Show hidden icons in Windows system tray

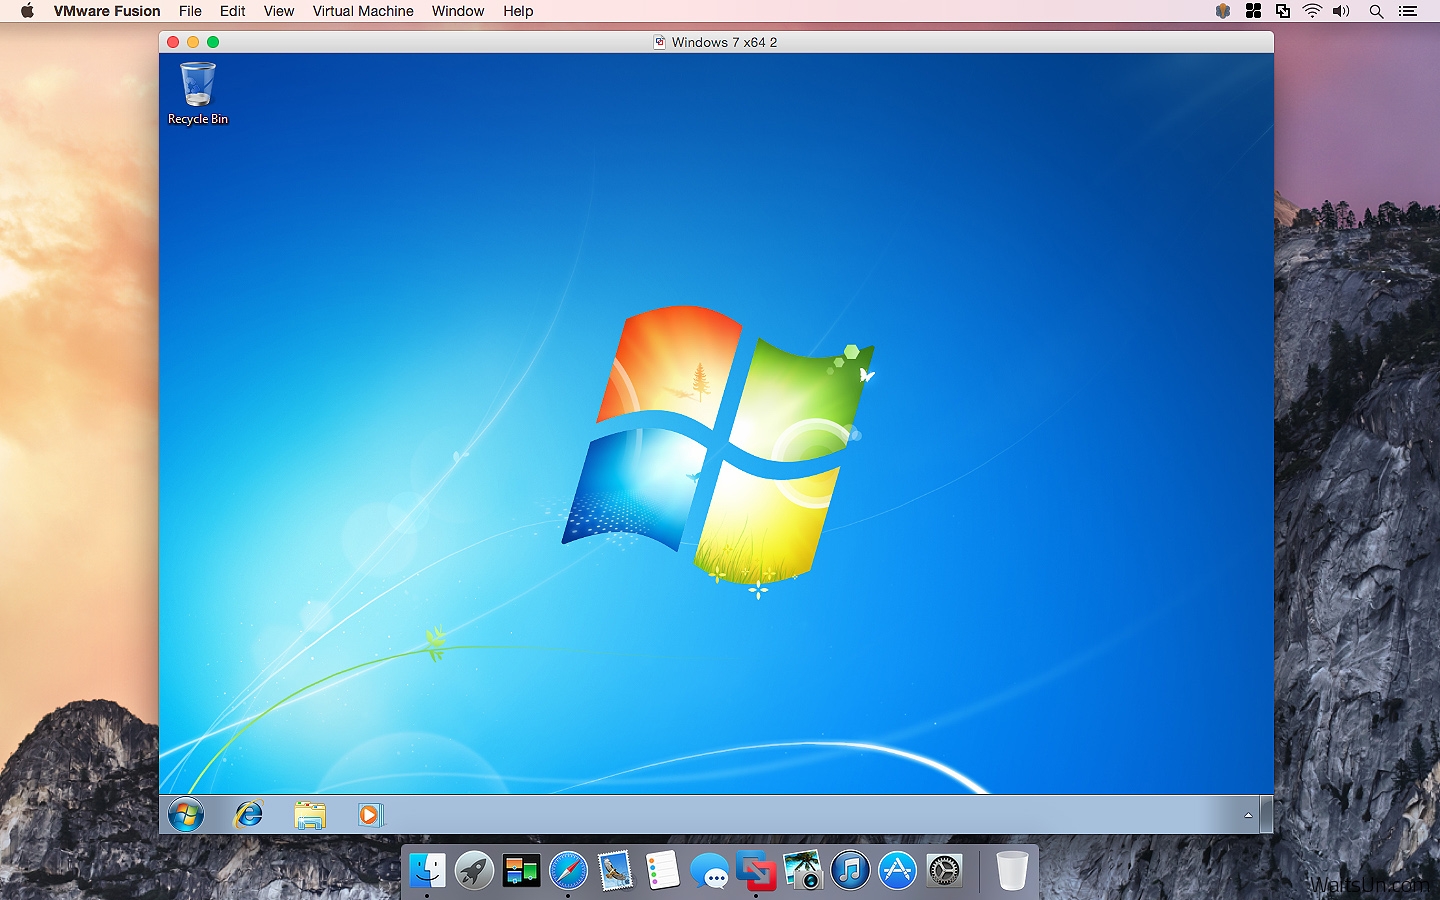point(1248,815)
